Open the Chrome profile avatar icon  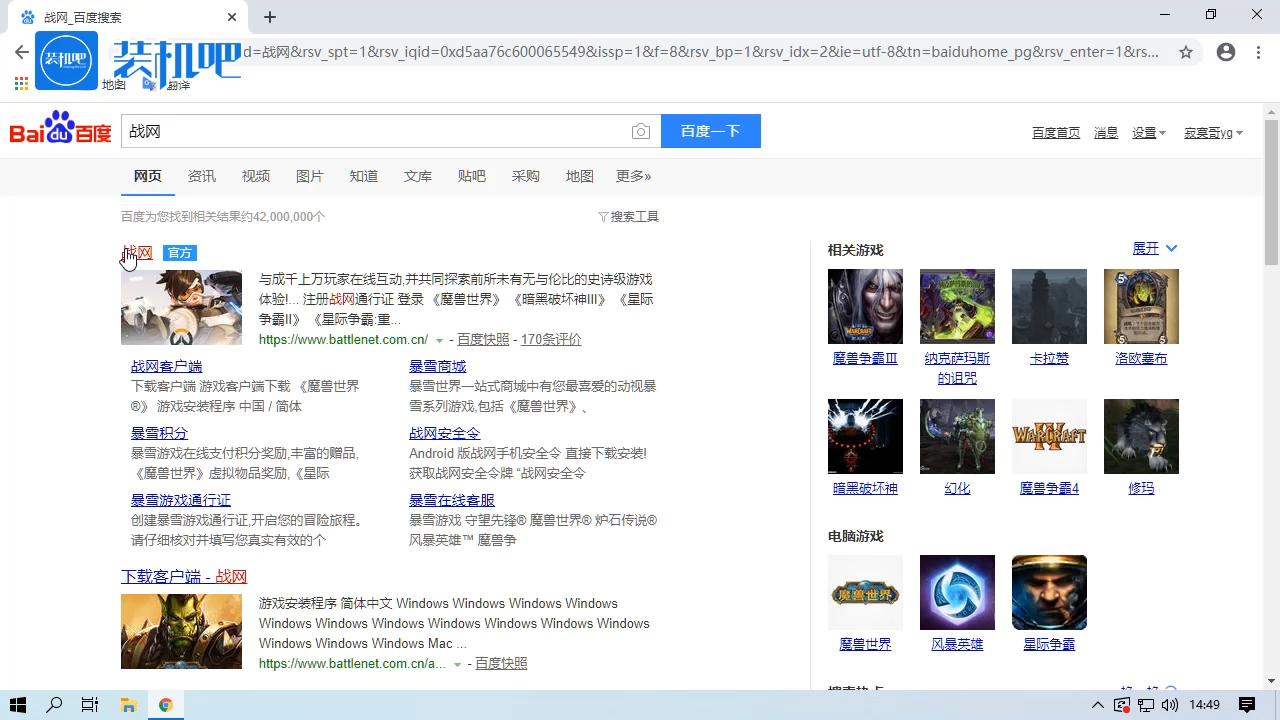[1226, 52]
